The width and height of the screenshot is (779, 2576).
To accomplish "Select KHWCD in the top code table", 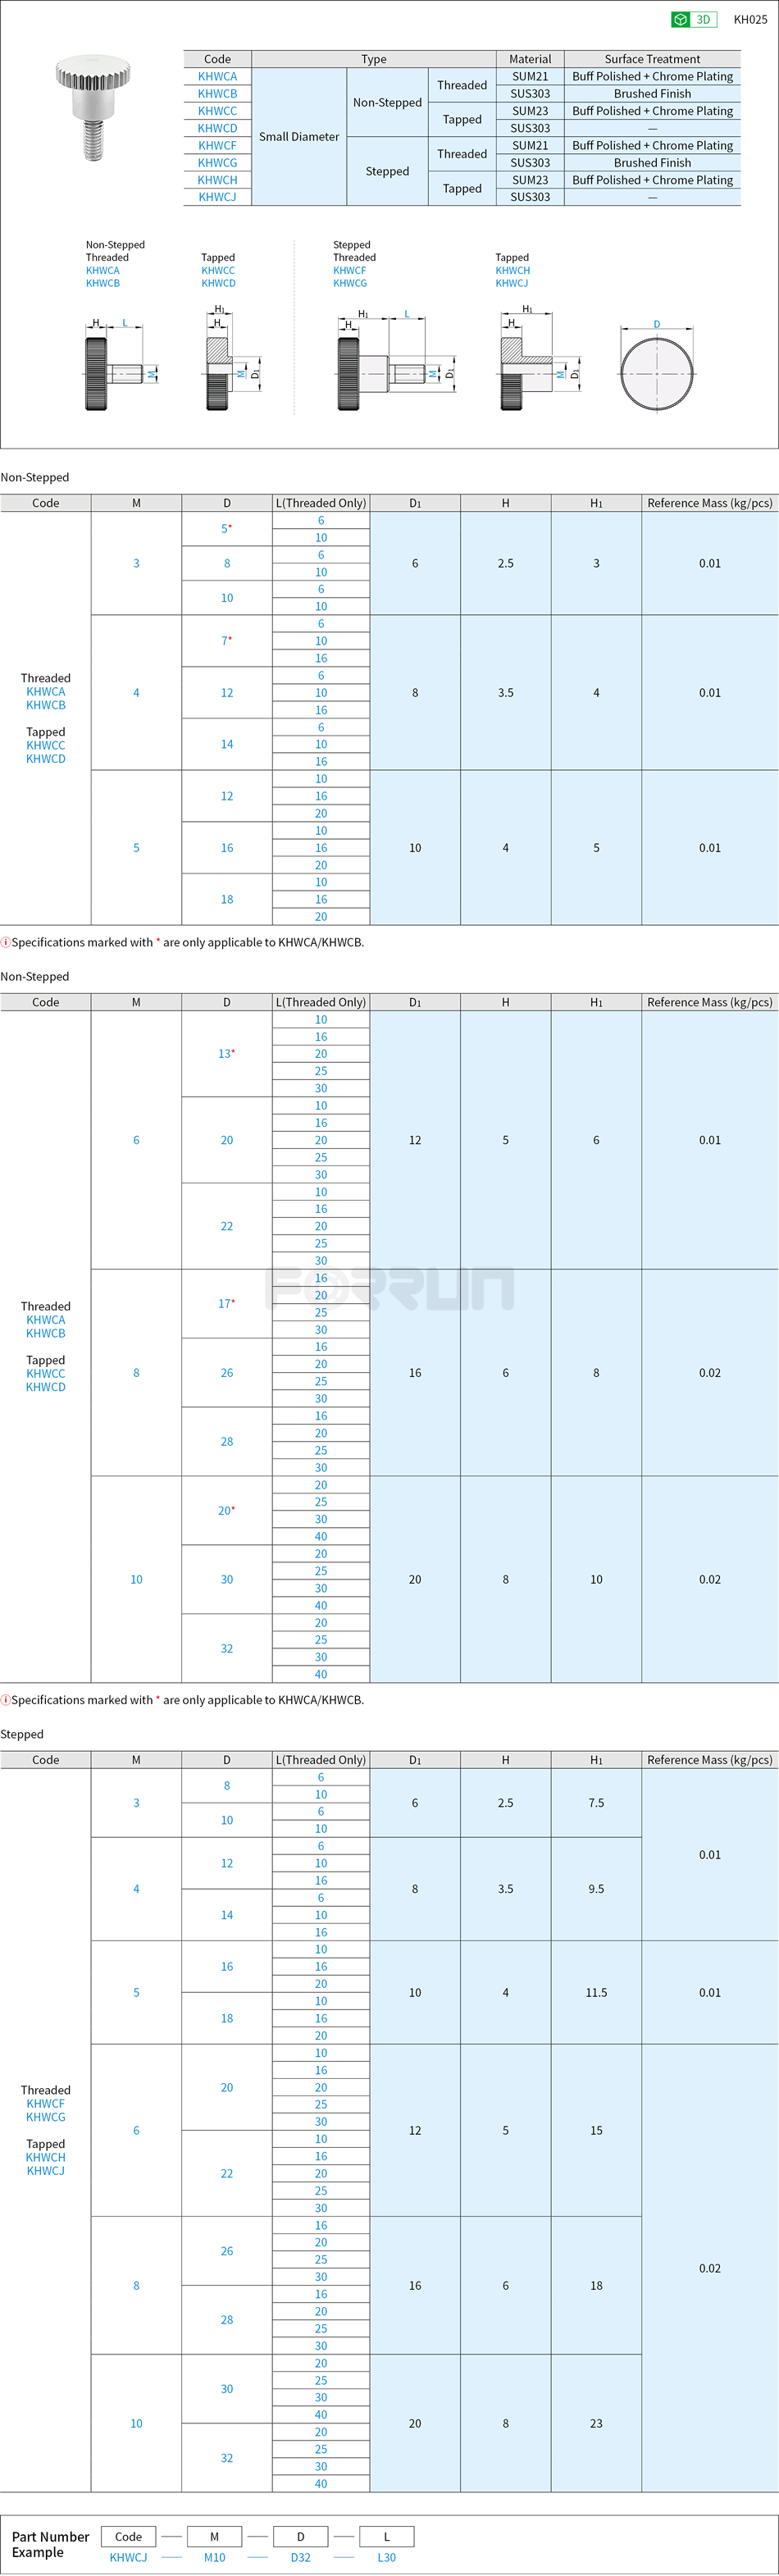I will coord(217,128).
